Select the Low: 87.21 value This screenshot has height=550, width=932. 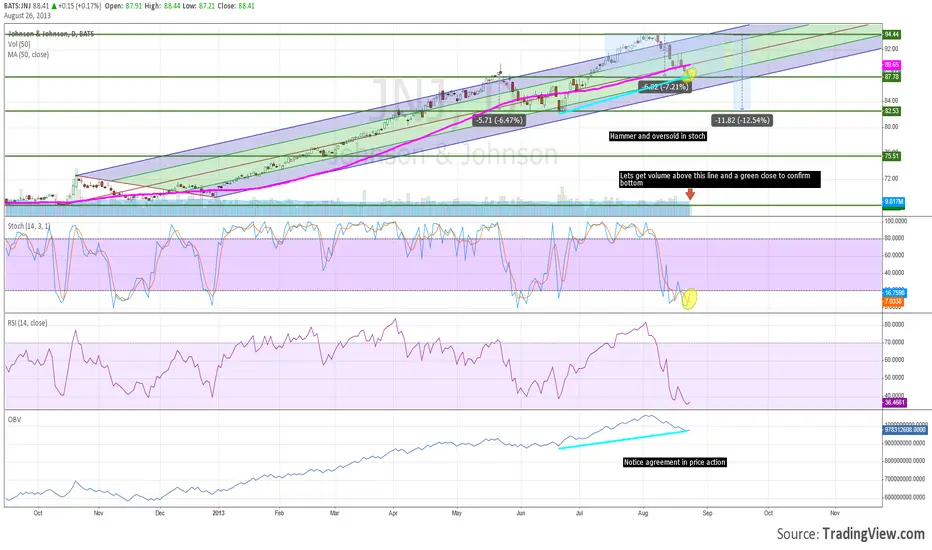click(x=200, y=6)
